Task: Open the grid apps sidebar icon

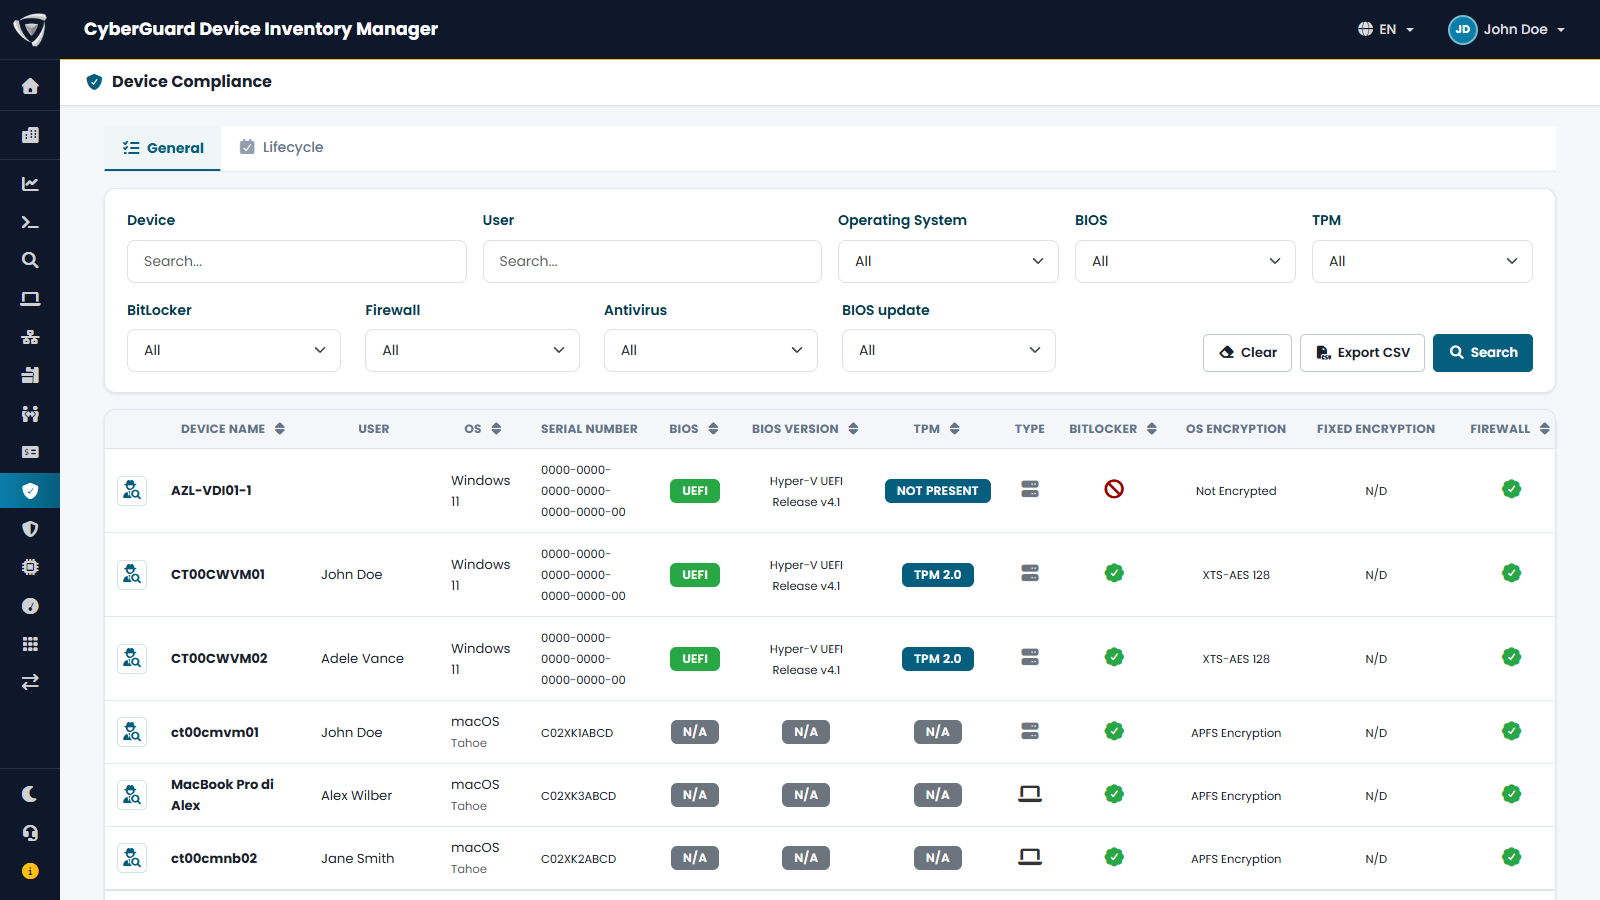Action: [x=30, y=644]
